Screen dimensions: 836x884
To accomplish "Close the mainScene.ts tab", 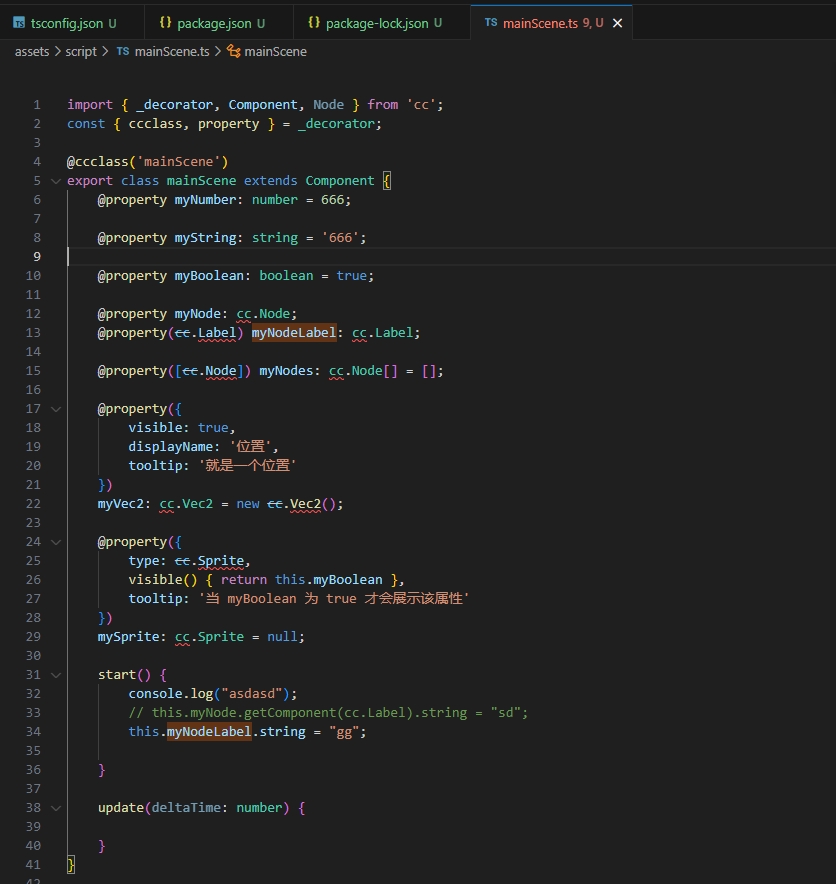I will (617, 23).
